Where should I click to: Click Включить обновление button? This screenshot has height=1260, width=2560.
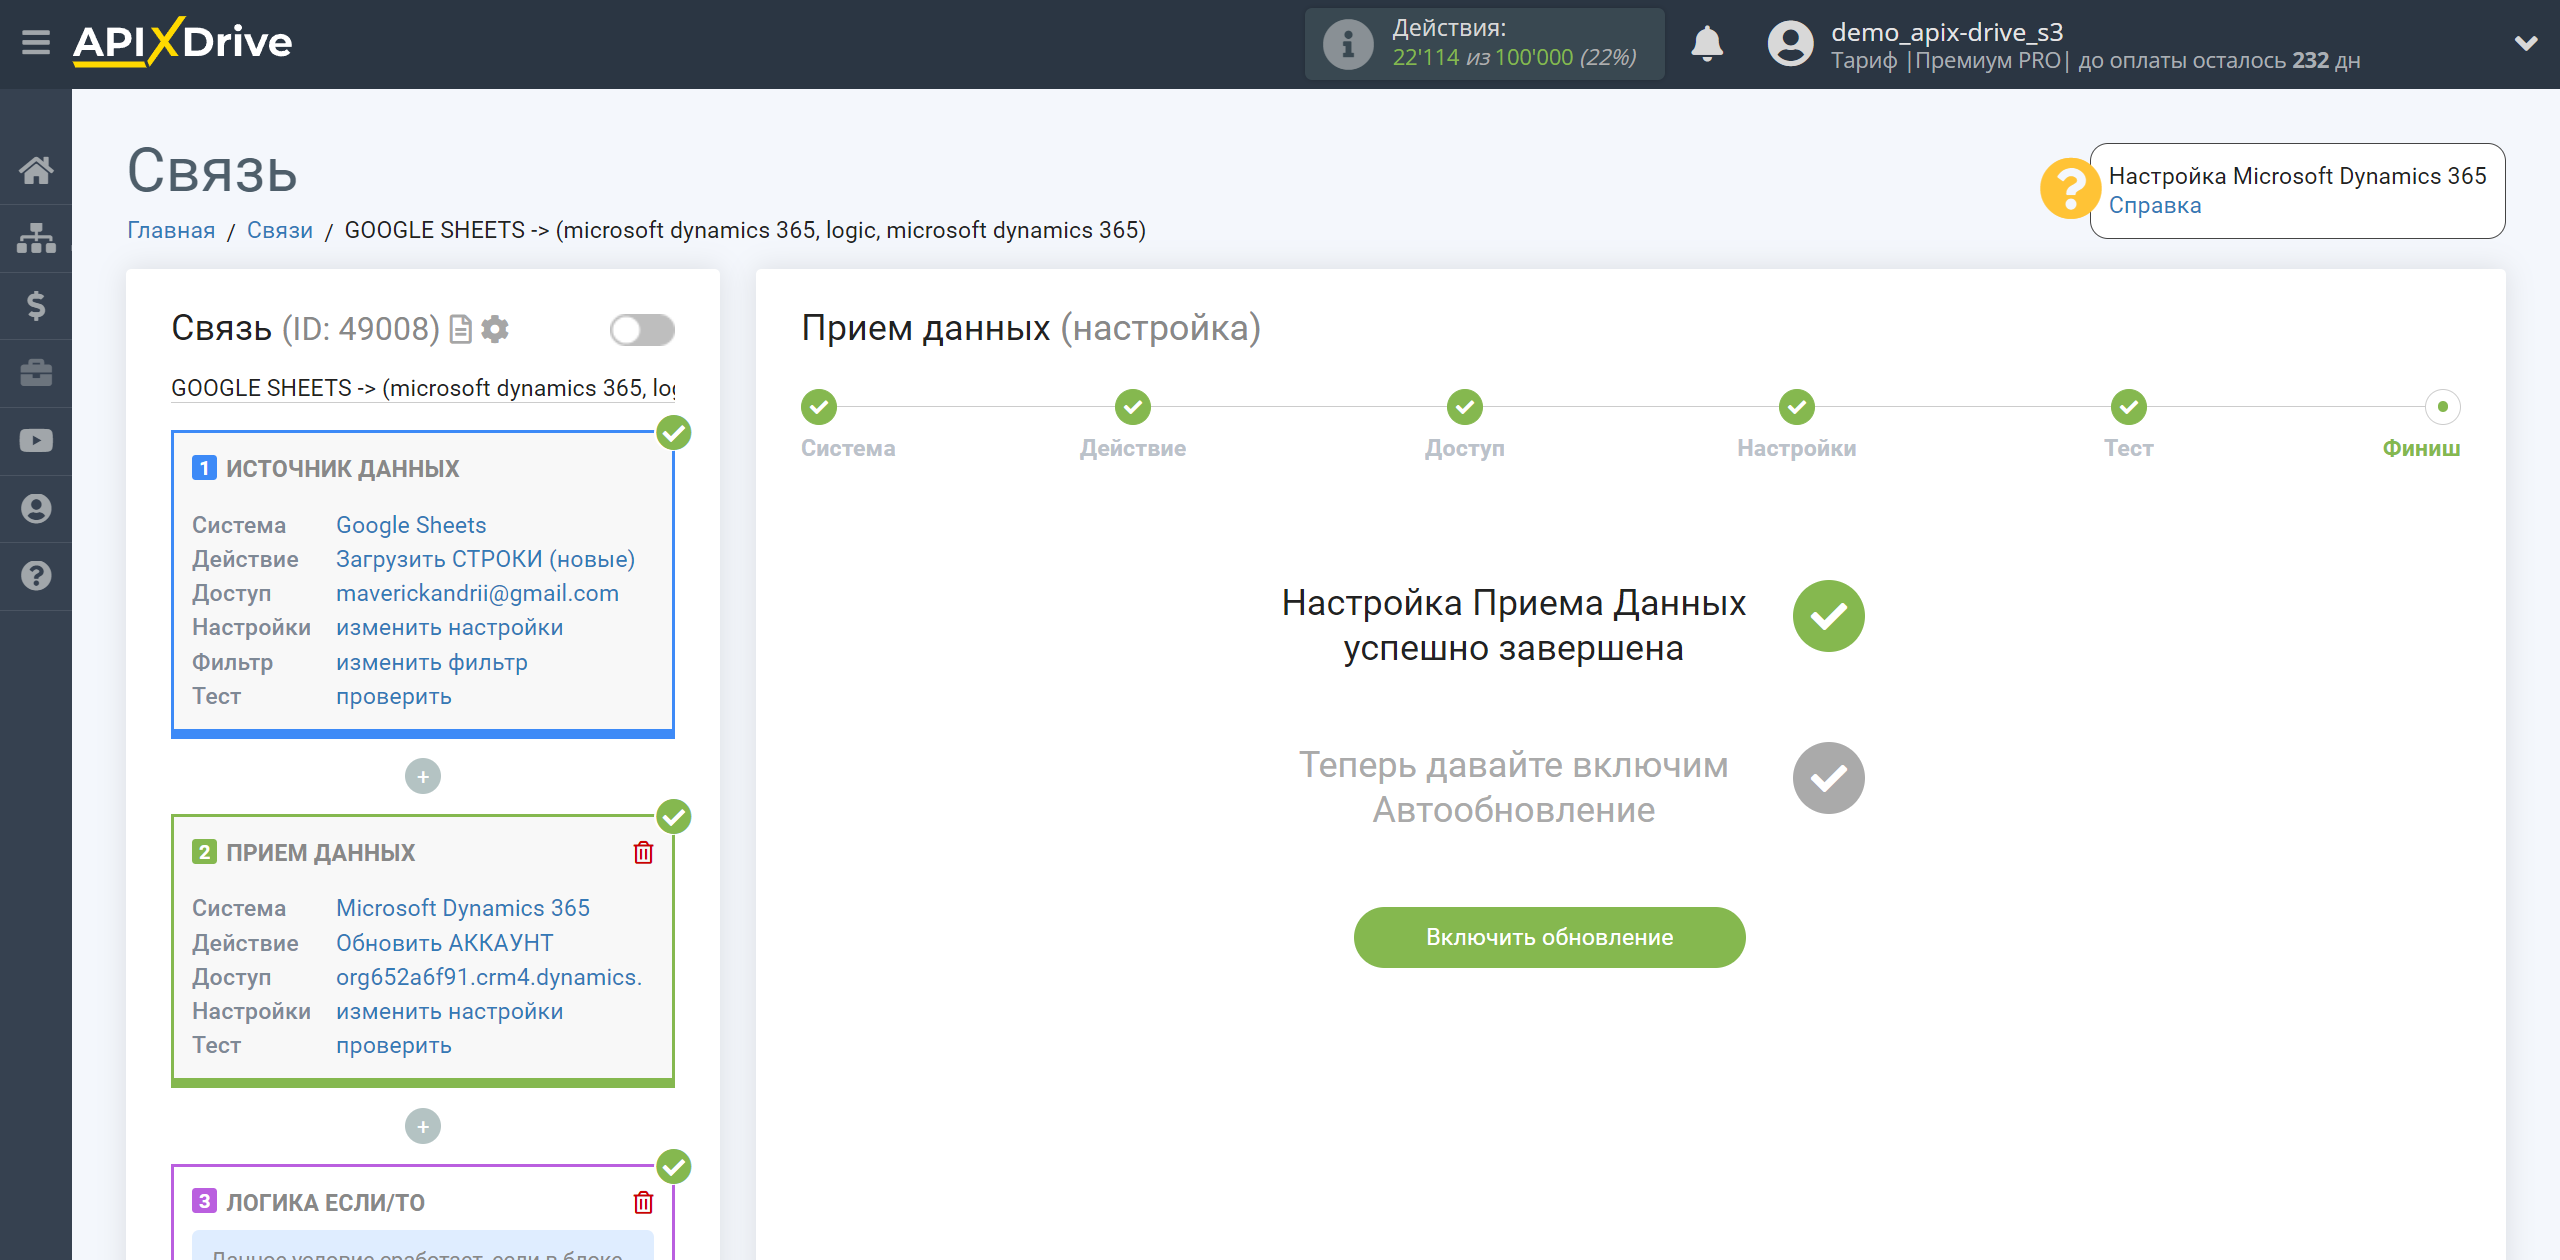(1549, 937)
